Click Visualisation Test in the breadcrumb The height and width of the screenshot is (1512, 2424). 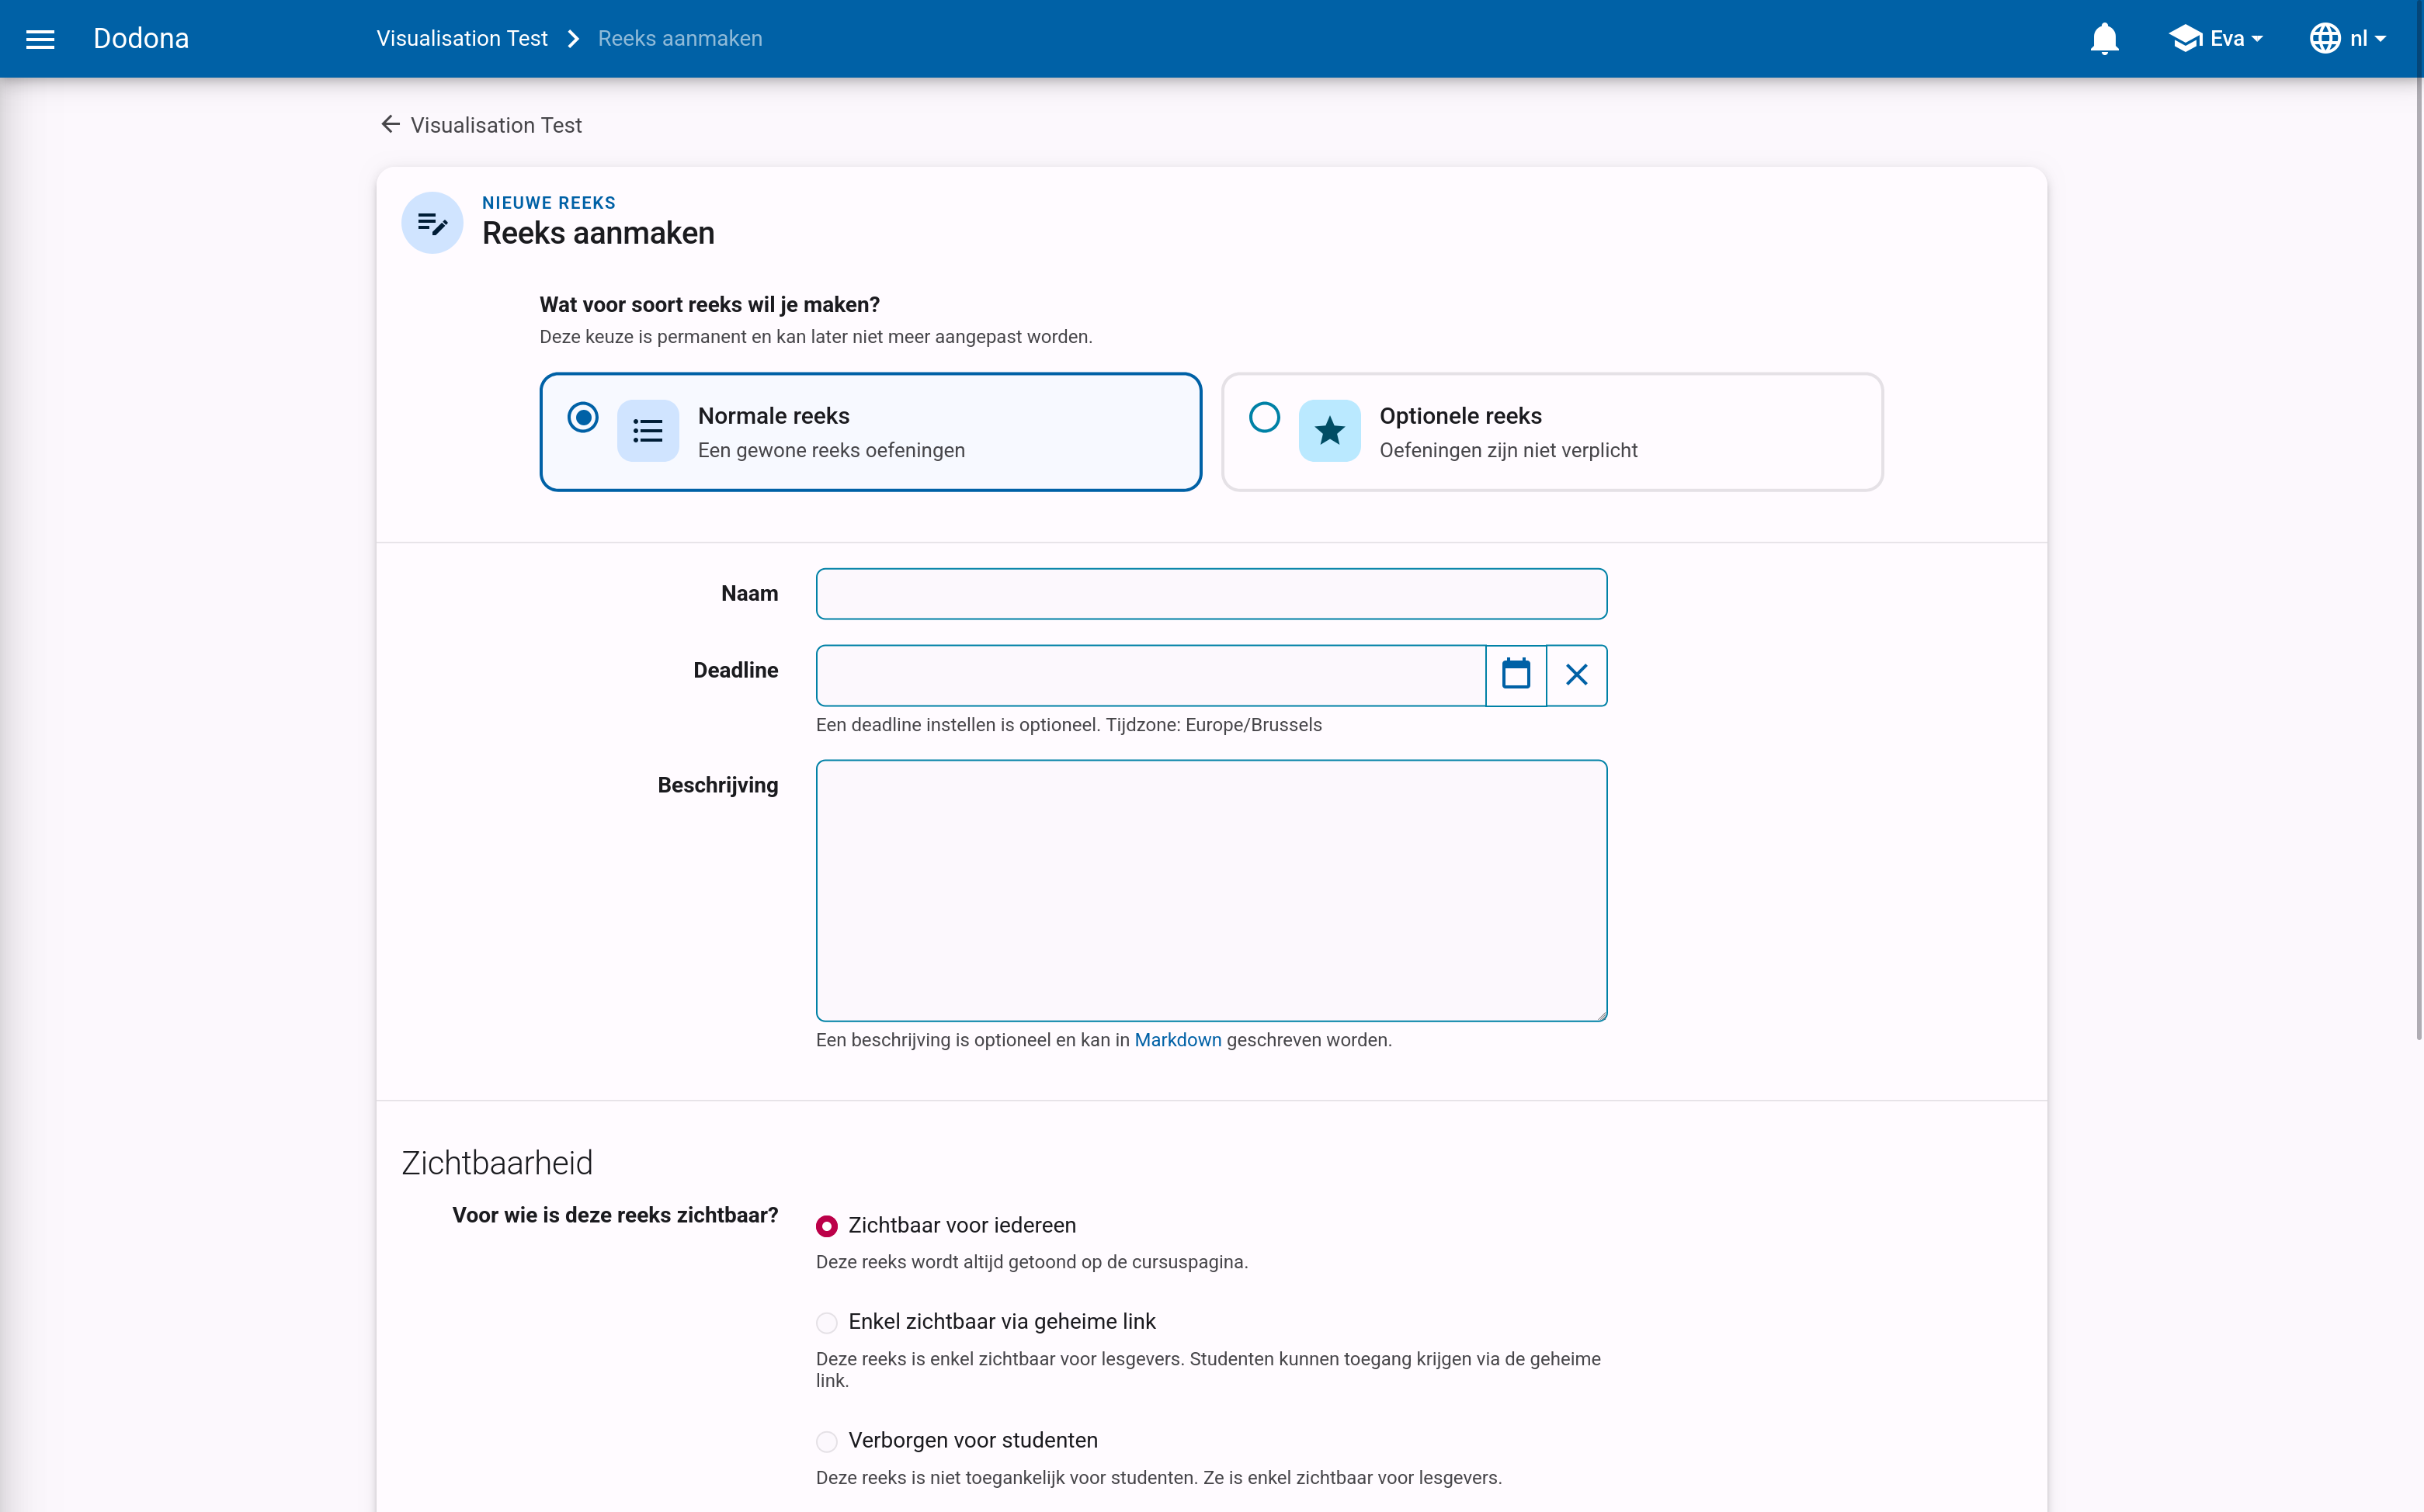(462, 39)
